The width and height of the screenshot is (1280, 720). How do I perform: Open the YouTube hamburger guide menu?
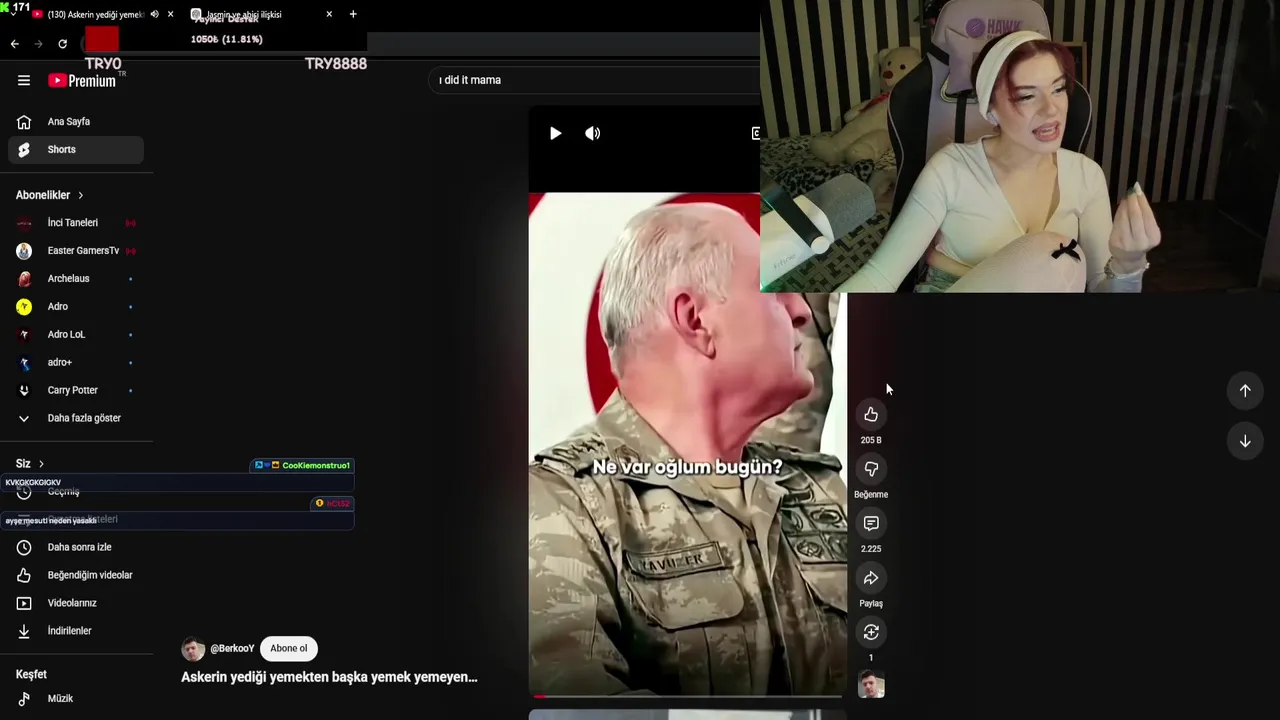point(24,80)
